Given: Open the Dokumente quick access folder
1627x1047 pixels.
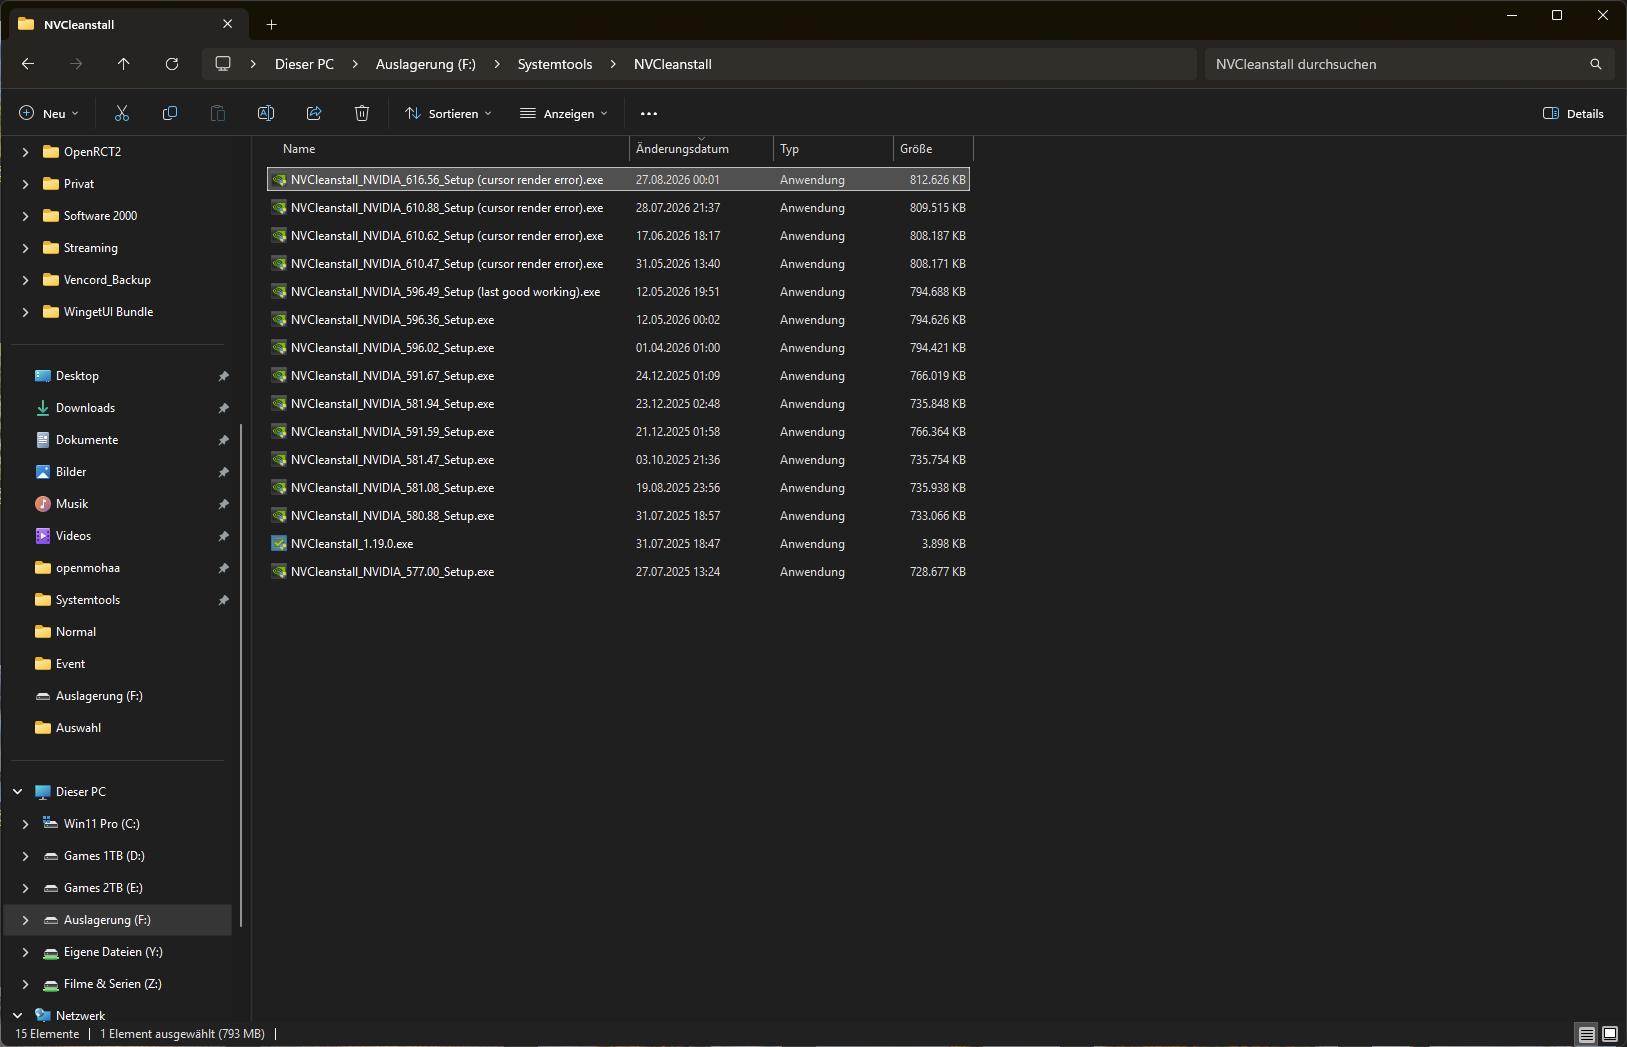Looking at the screenshot, I should click(x=87, y=440).
